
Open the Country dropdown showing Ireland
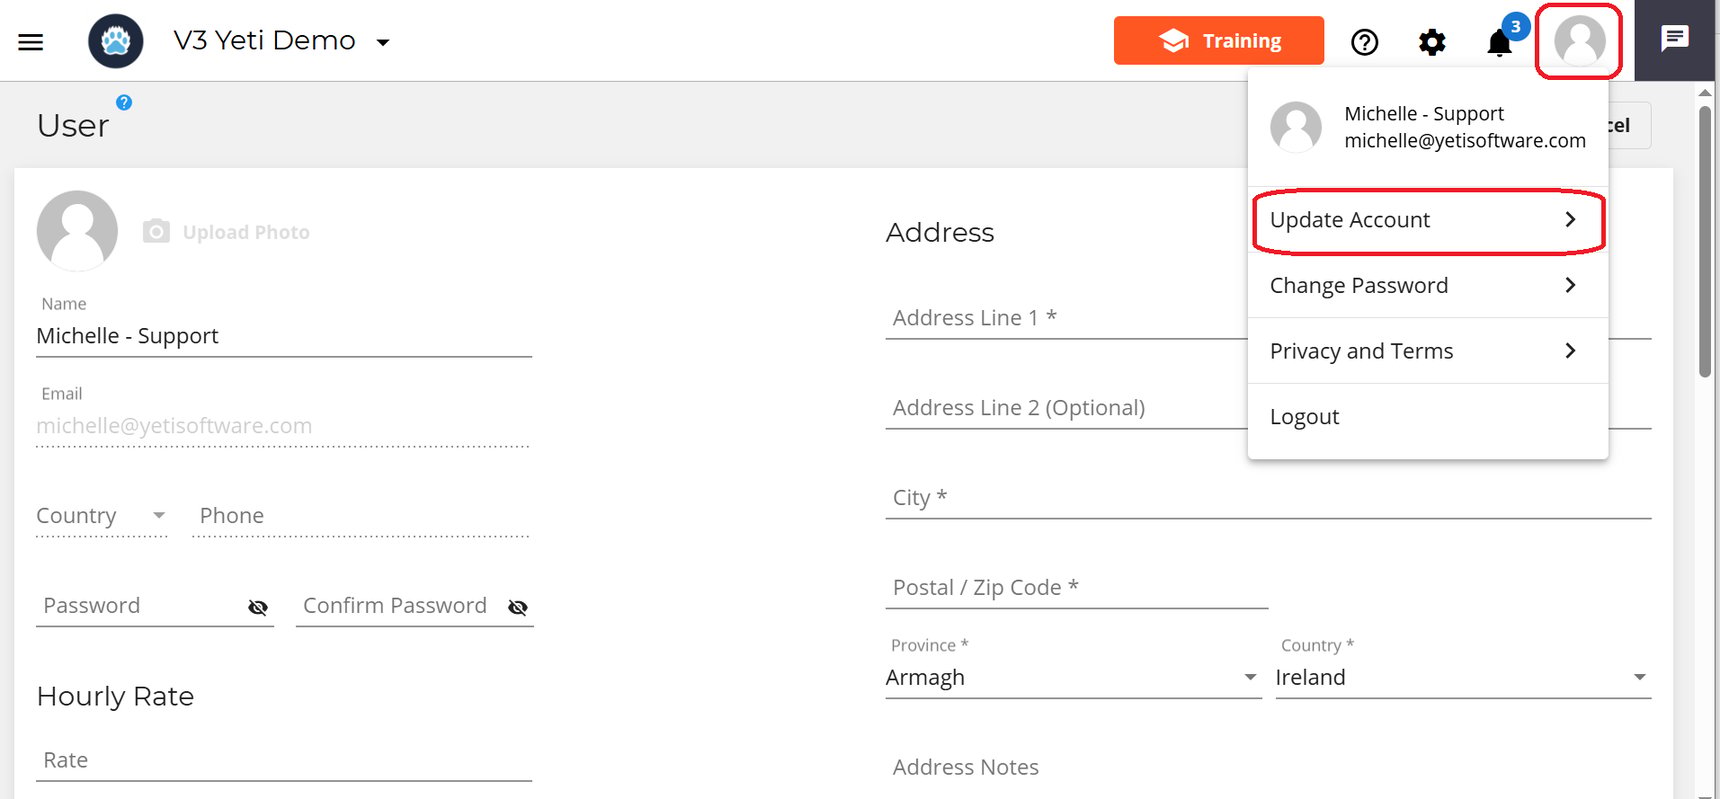[x=1463, y=677]
